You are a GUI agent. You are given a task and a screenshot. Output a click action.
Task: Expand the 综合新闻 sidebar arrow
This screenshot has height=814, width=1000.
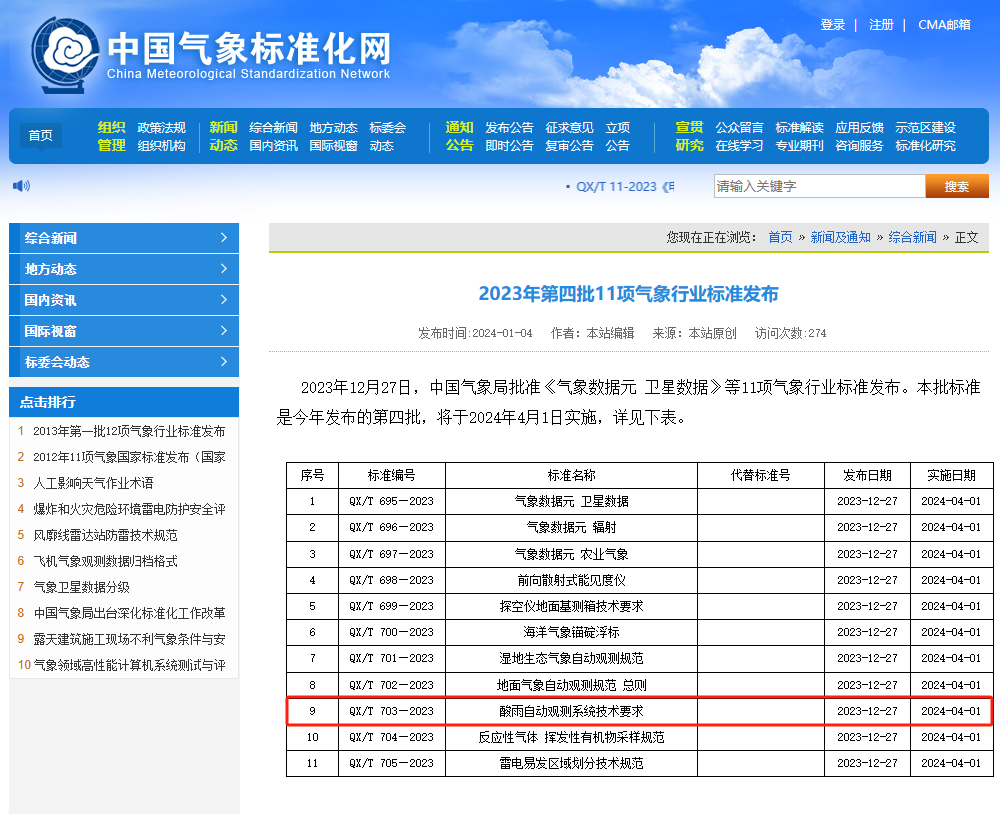[x=224, y=238]
